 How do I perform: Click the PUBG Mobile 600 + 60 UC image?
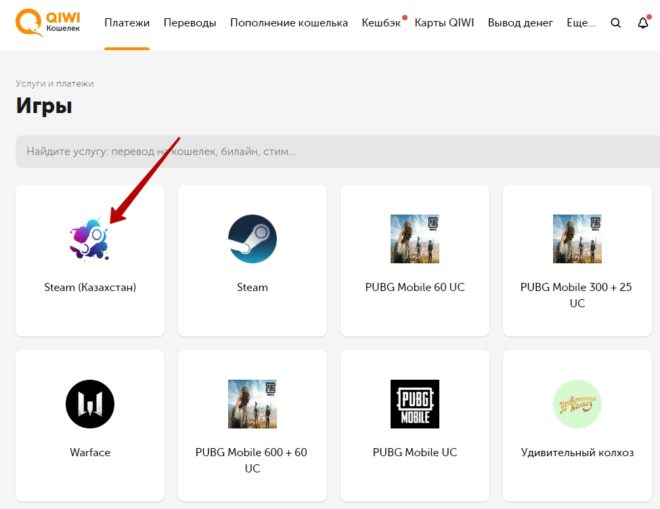tap(252, 404)
